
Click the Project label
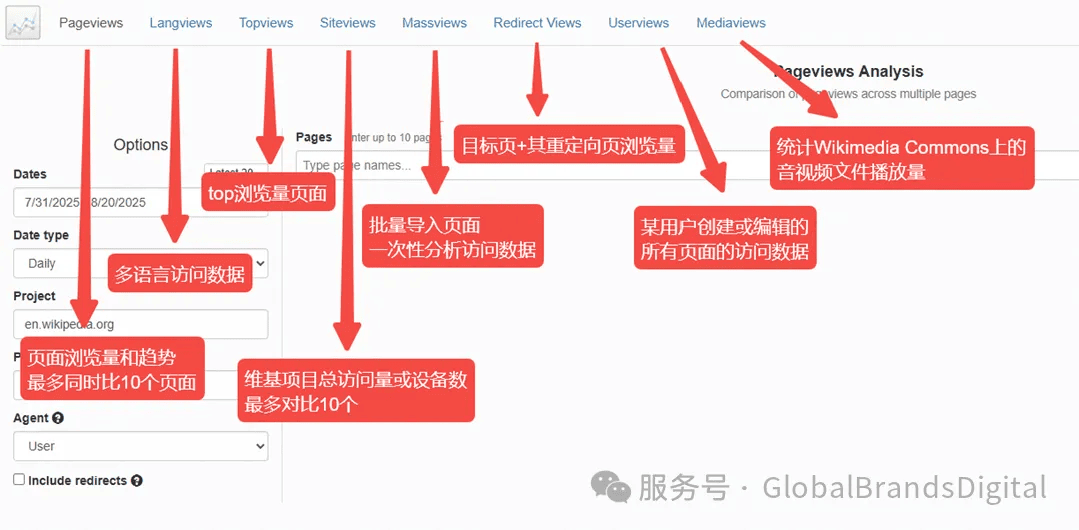coord(34,296)
